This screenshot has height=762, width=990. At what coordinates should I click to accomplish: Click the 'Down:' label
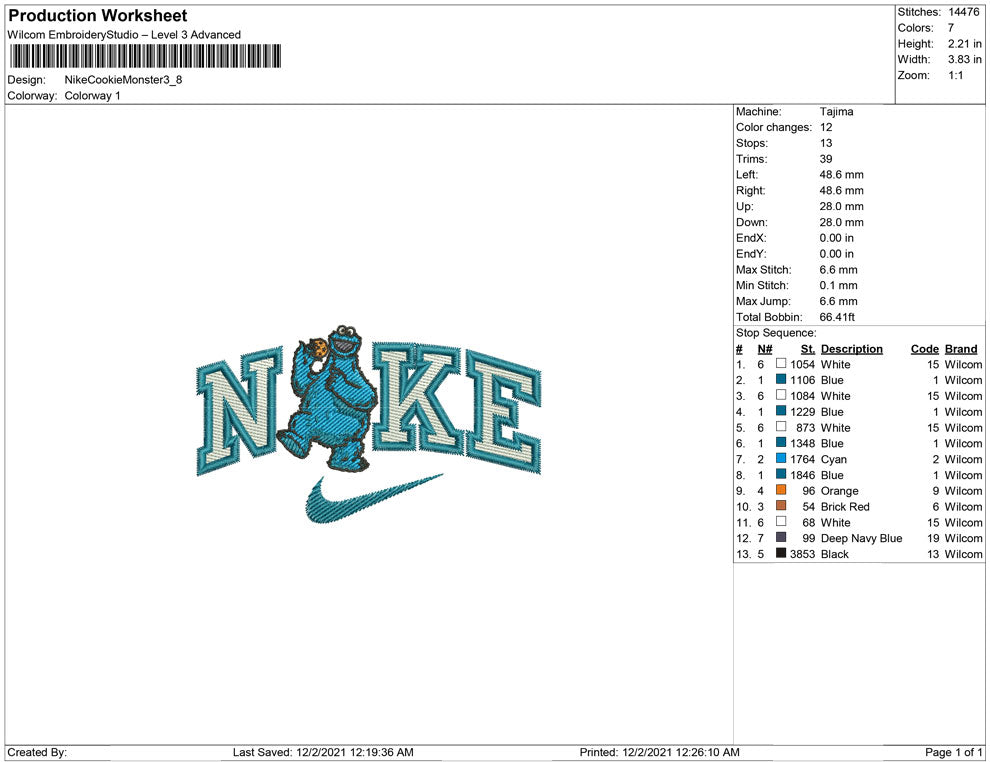click(751, 222)
